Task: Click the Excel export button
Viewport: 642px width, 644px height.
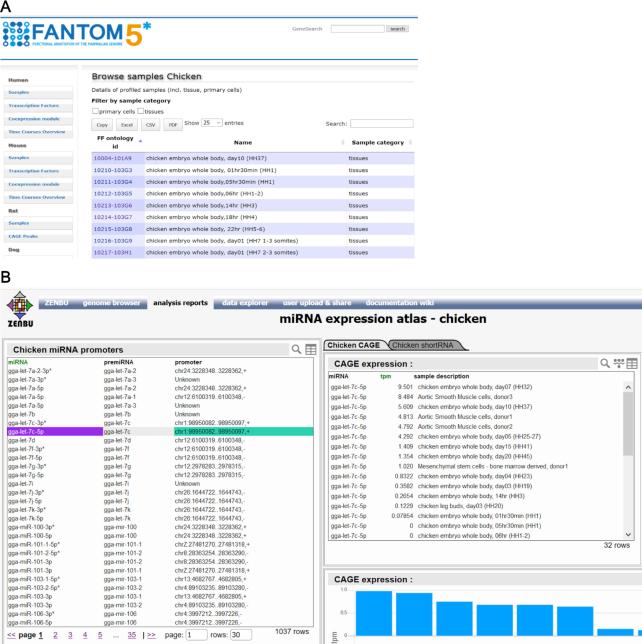Action: tap(126, 124)
